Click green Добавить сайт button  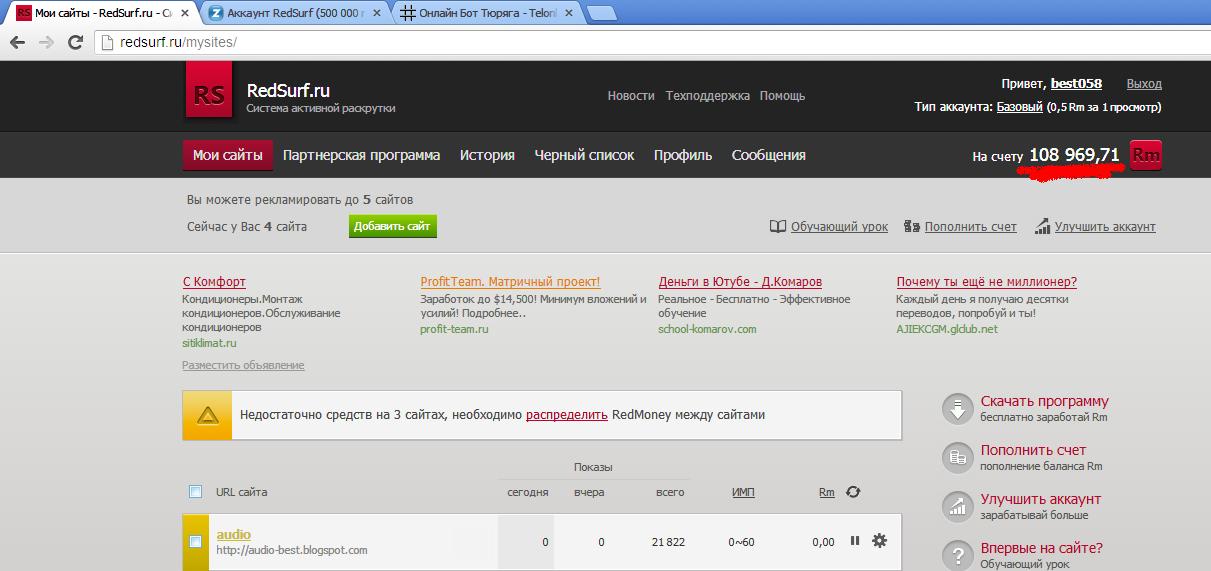pos(393,227)
